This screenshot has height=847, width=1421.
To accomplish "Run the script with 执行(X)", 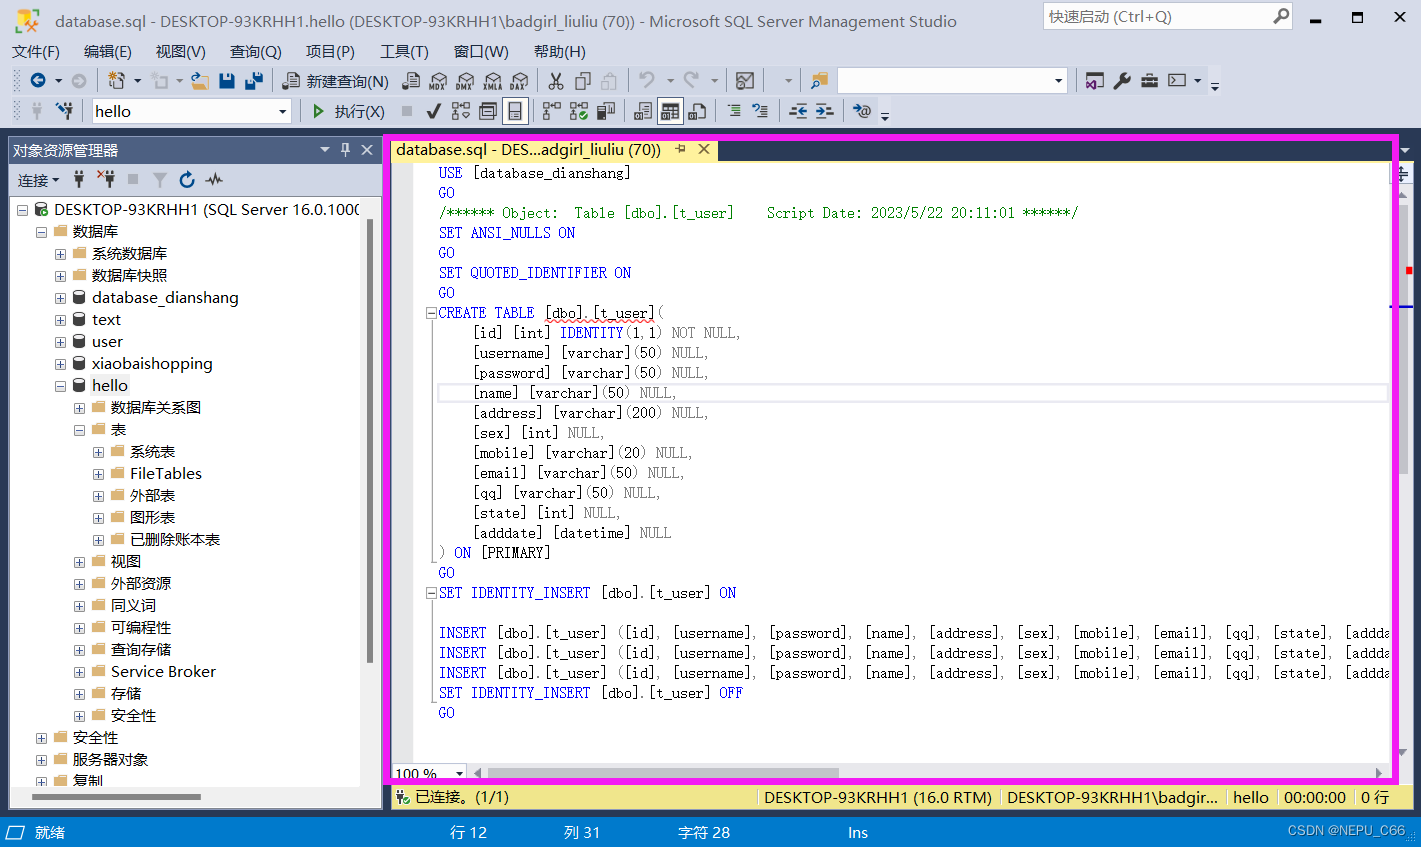I will (x=347, y=111).
